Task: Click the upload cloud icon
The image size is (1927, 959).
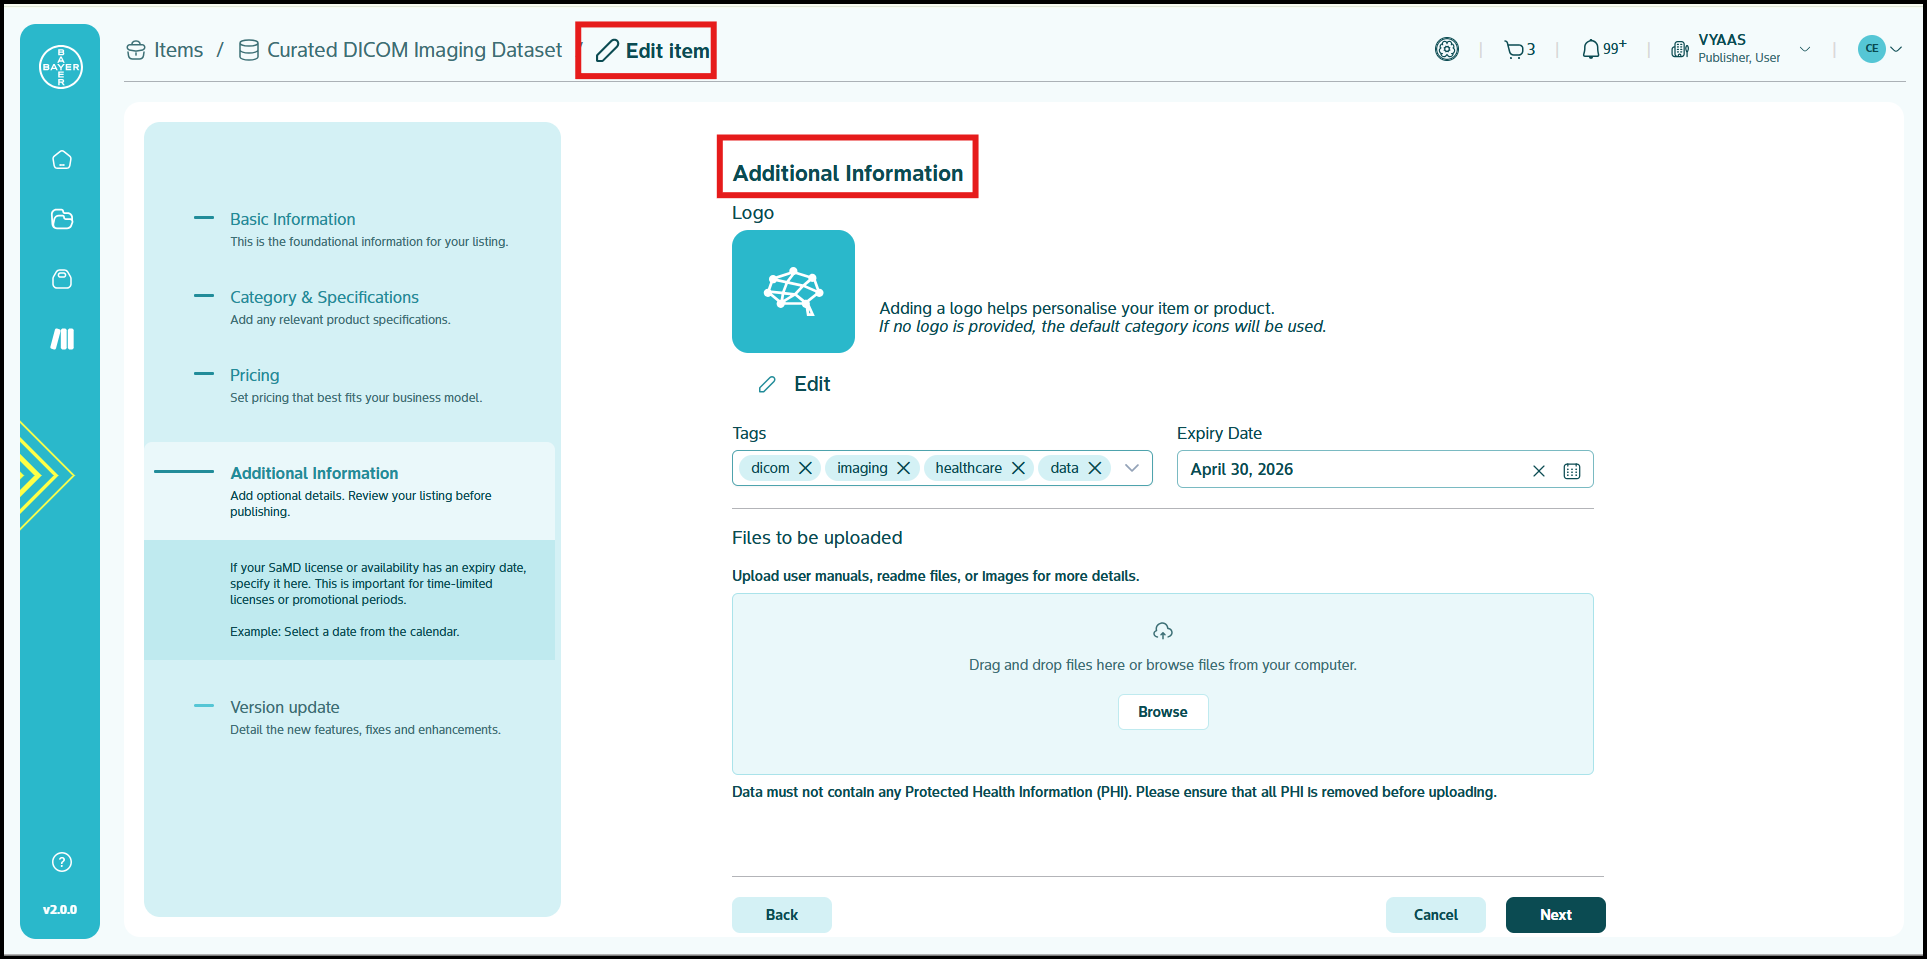Action: tap(1162, 630)
